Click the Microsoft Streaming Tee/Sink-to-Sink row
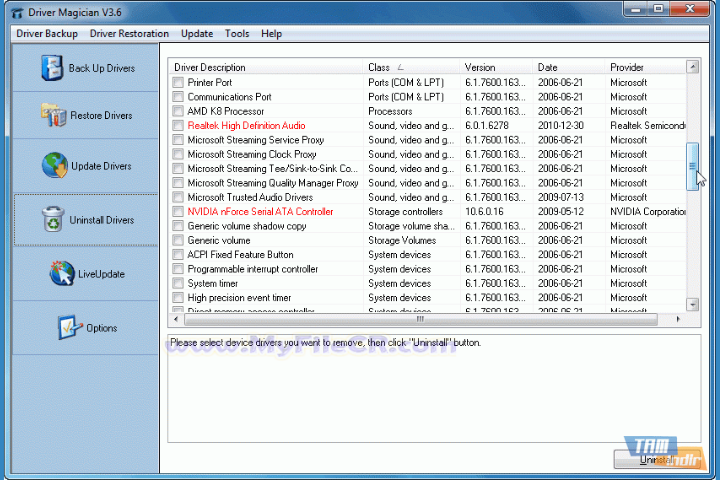 (x=428, y=169)
